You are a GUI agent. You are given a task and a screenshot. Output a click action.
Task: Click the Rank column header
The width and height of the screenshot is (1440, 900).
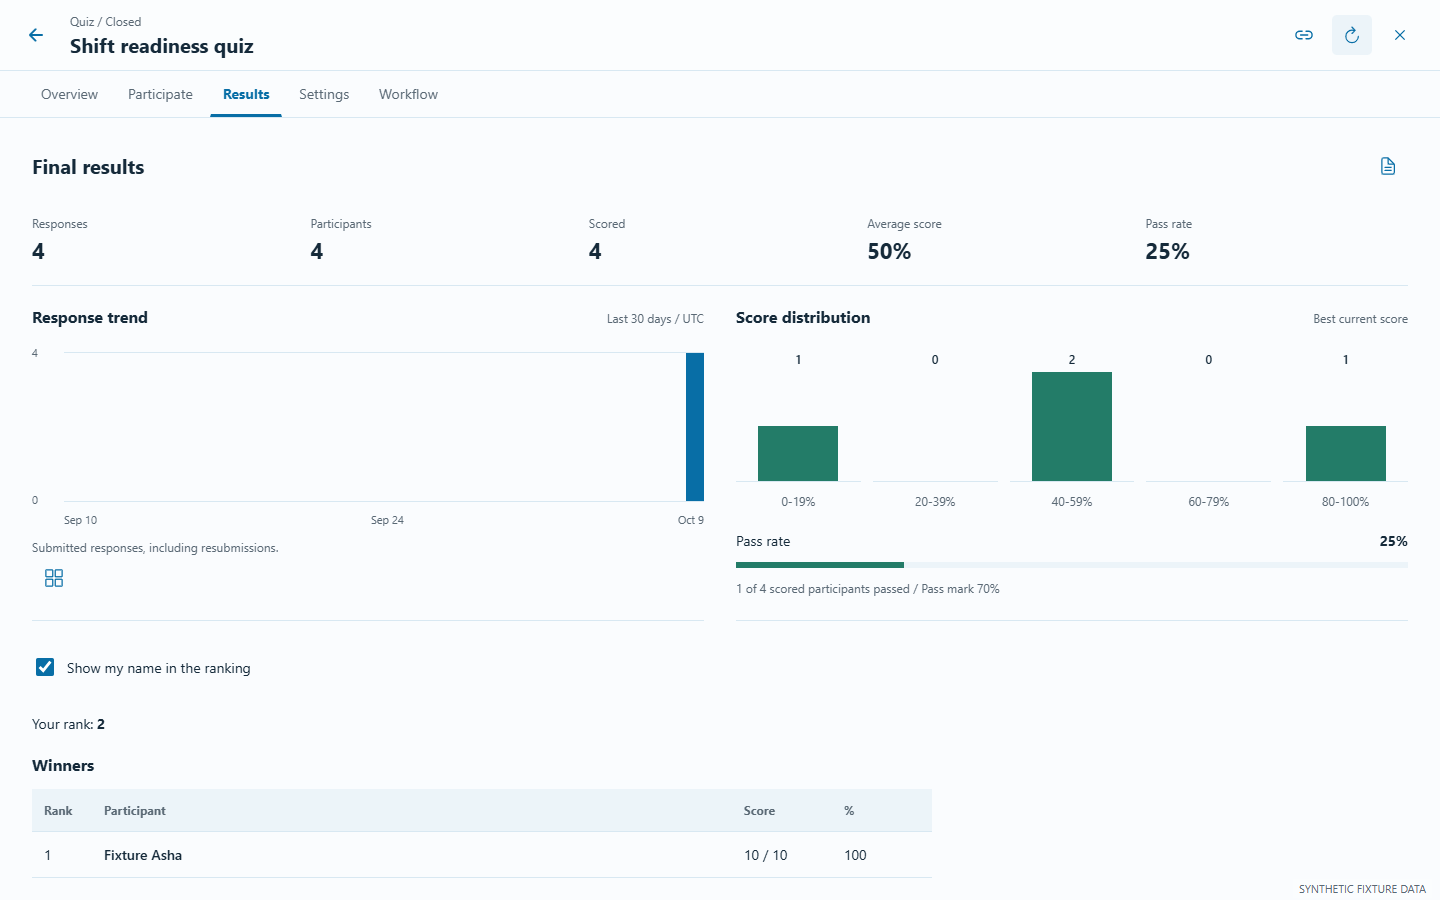click(58, 811)
